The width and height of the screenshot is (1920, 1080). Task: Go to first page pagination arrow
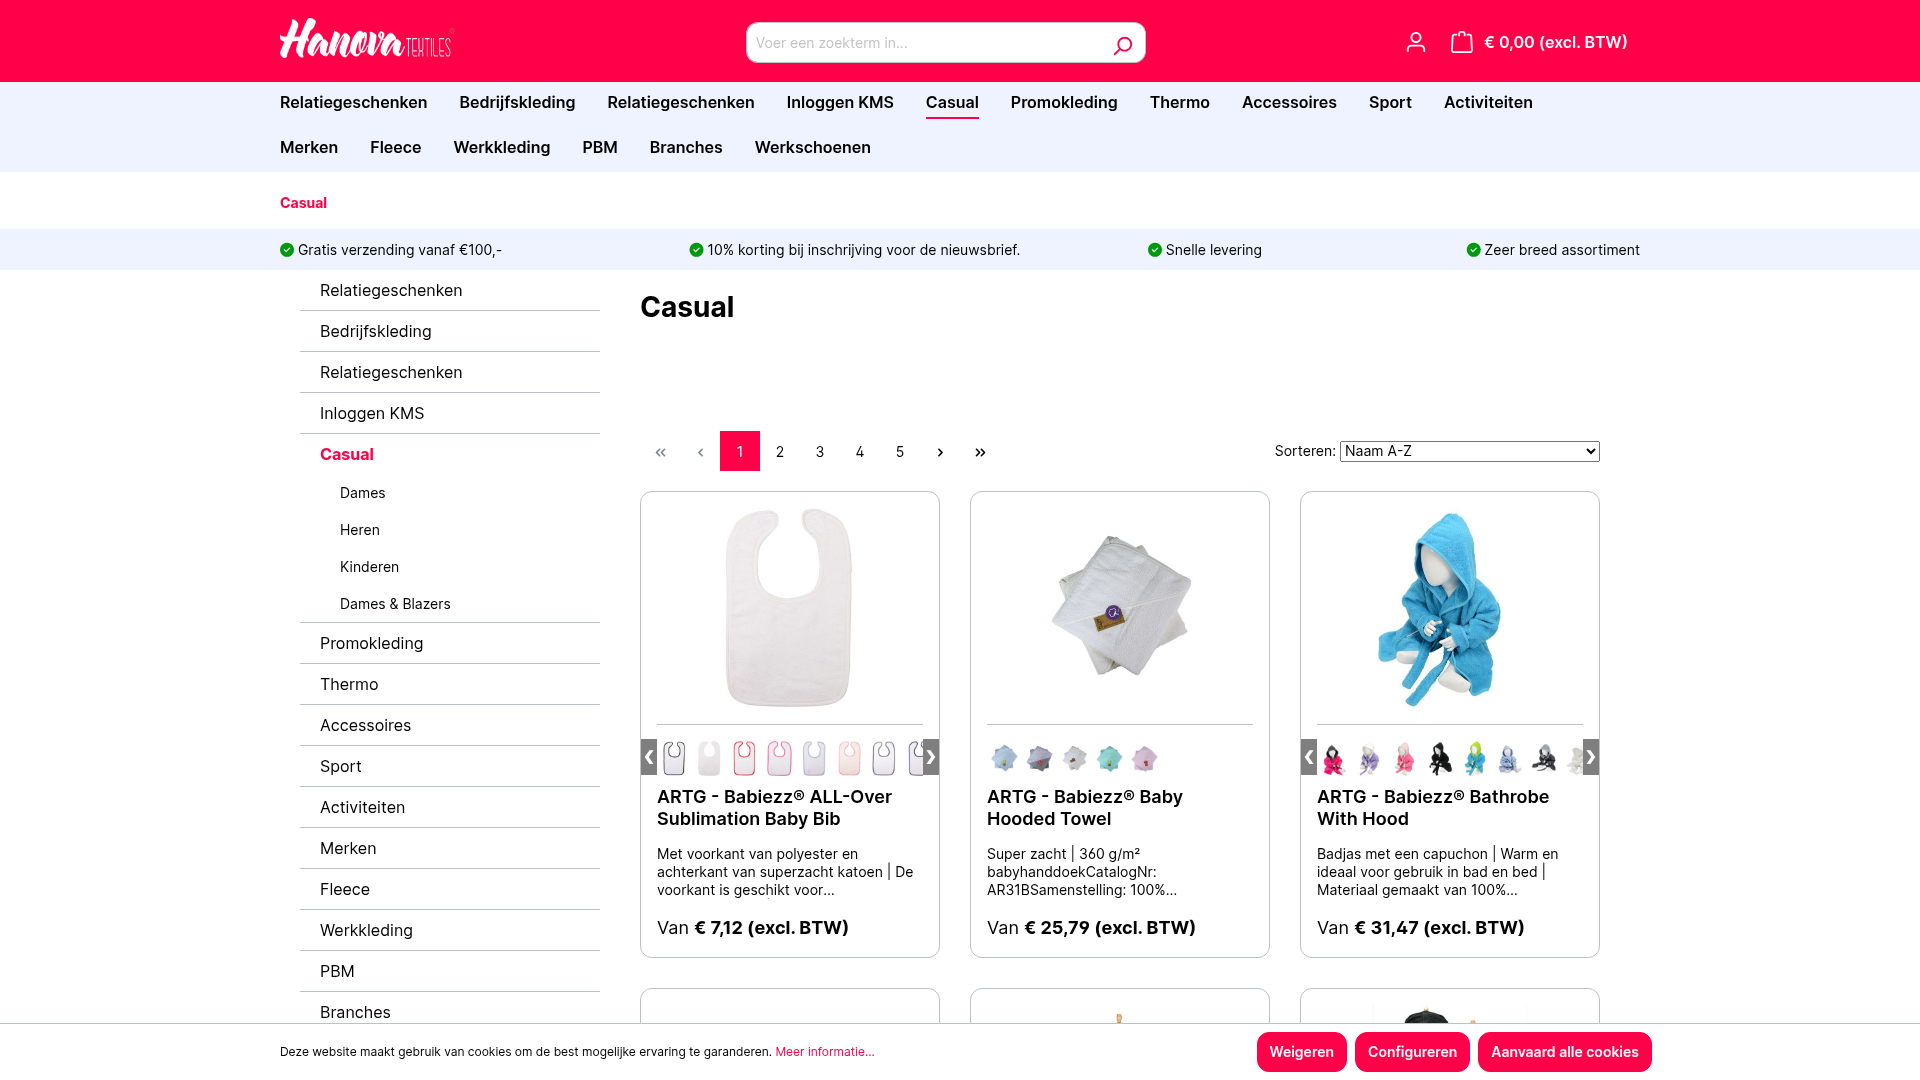[x=660, y=452]
